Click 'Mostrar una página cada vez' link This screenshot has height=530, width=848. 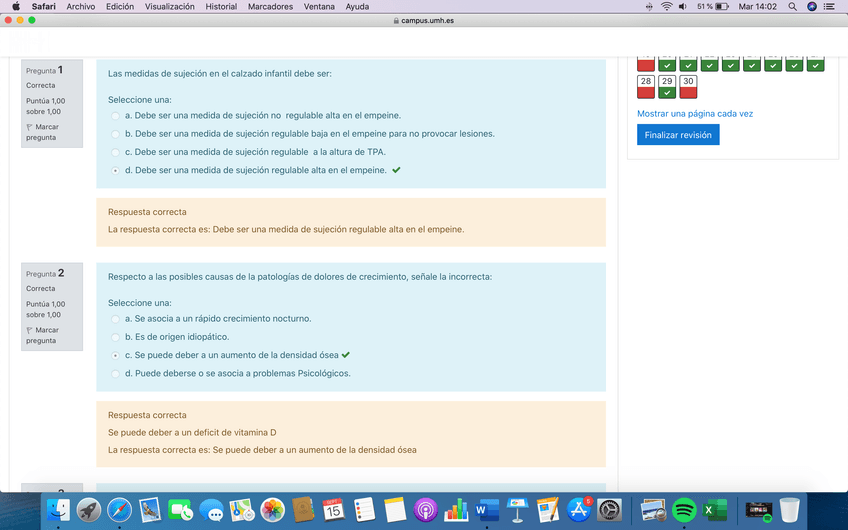(x=695, y=113)
